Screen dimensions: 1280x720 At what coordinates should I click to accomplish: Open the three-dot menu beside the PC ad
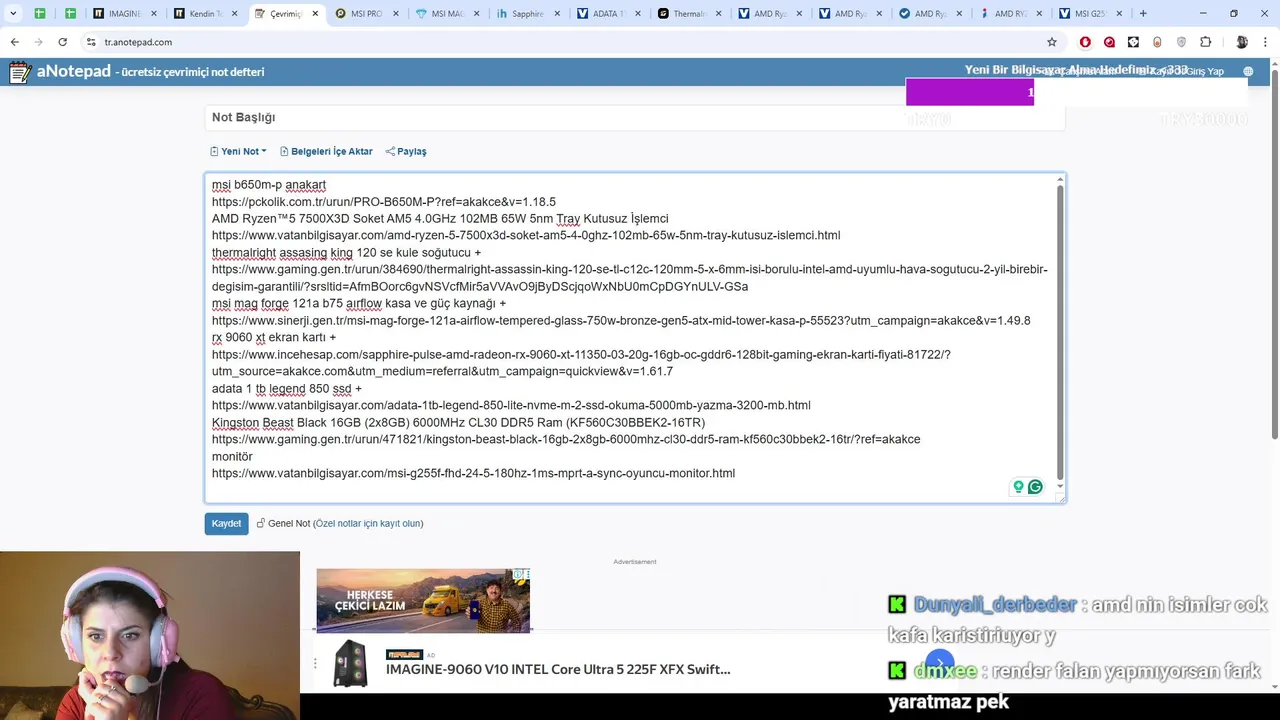click(315, 664)
